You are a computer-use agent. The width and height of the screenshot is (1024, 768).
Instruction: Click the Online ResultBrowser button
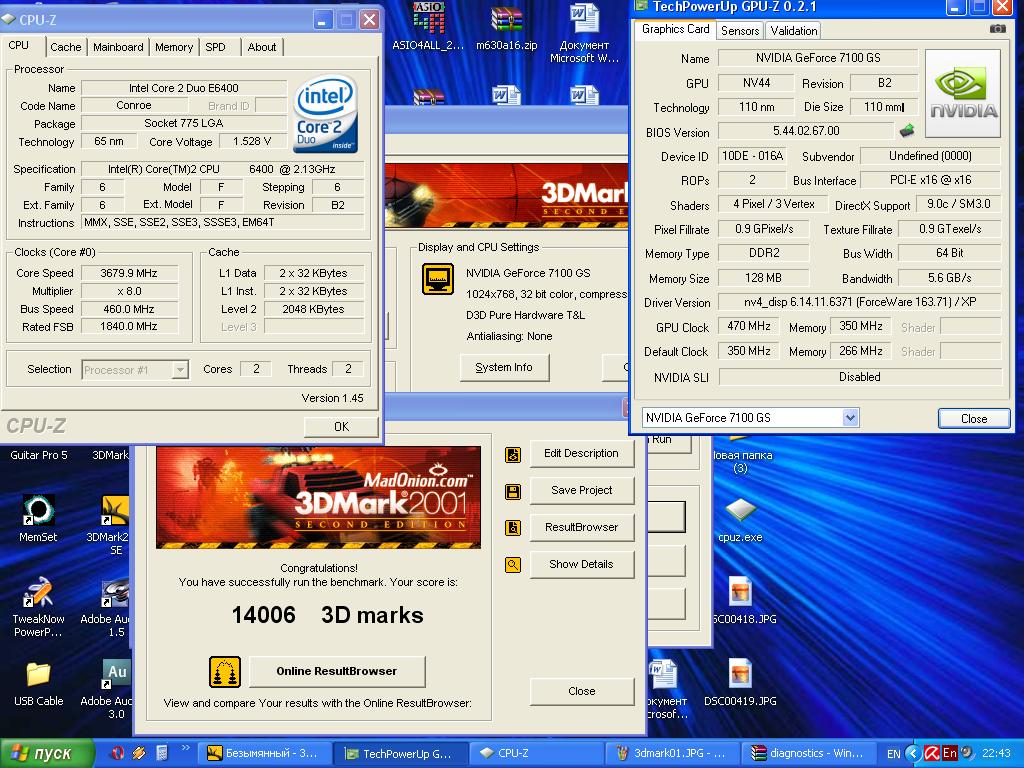point(336,671)
